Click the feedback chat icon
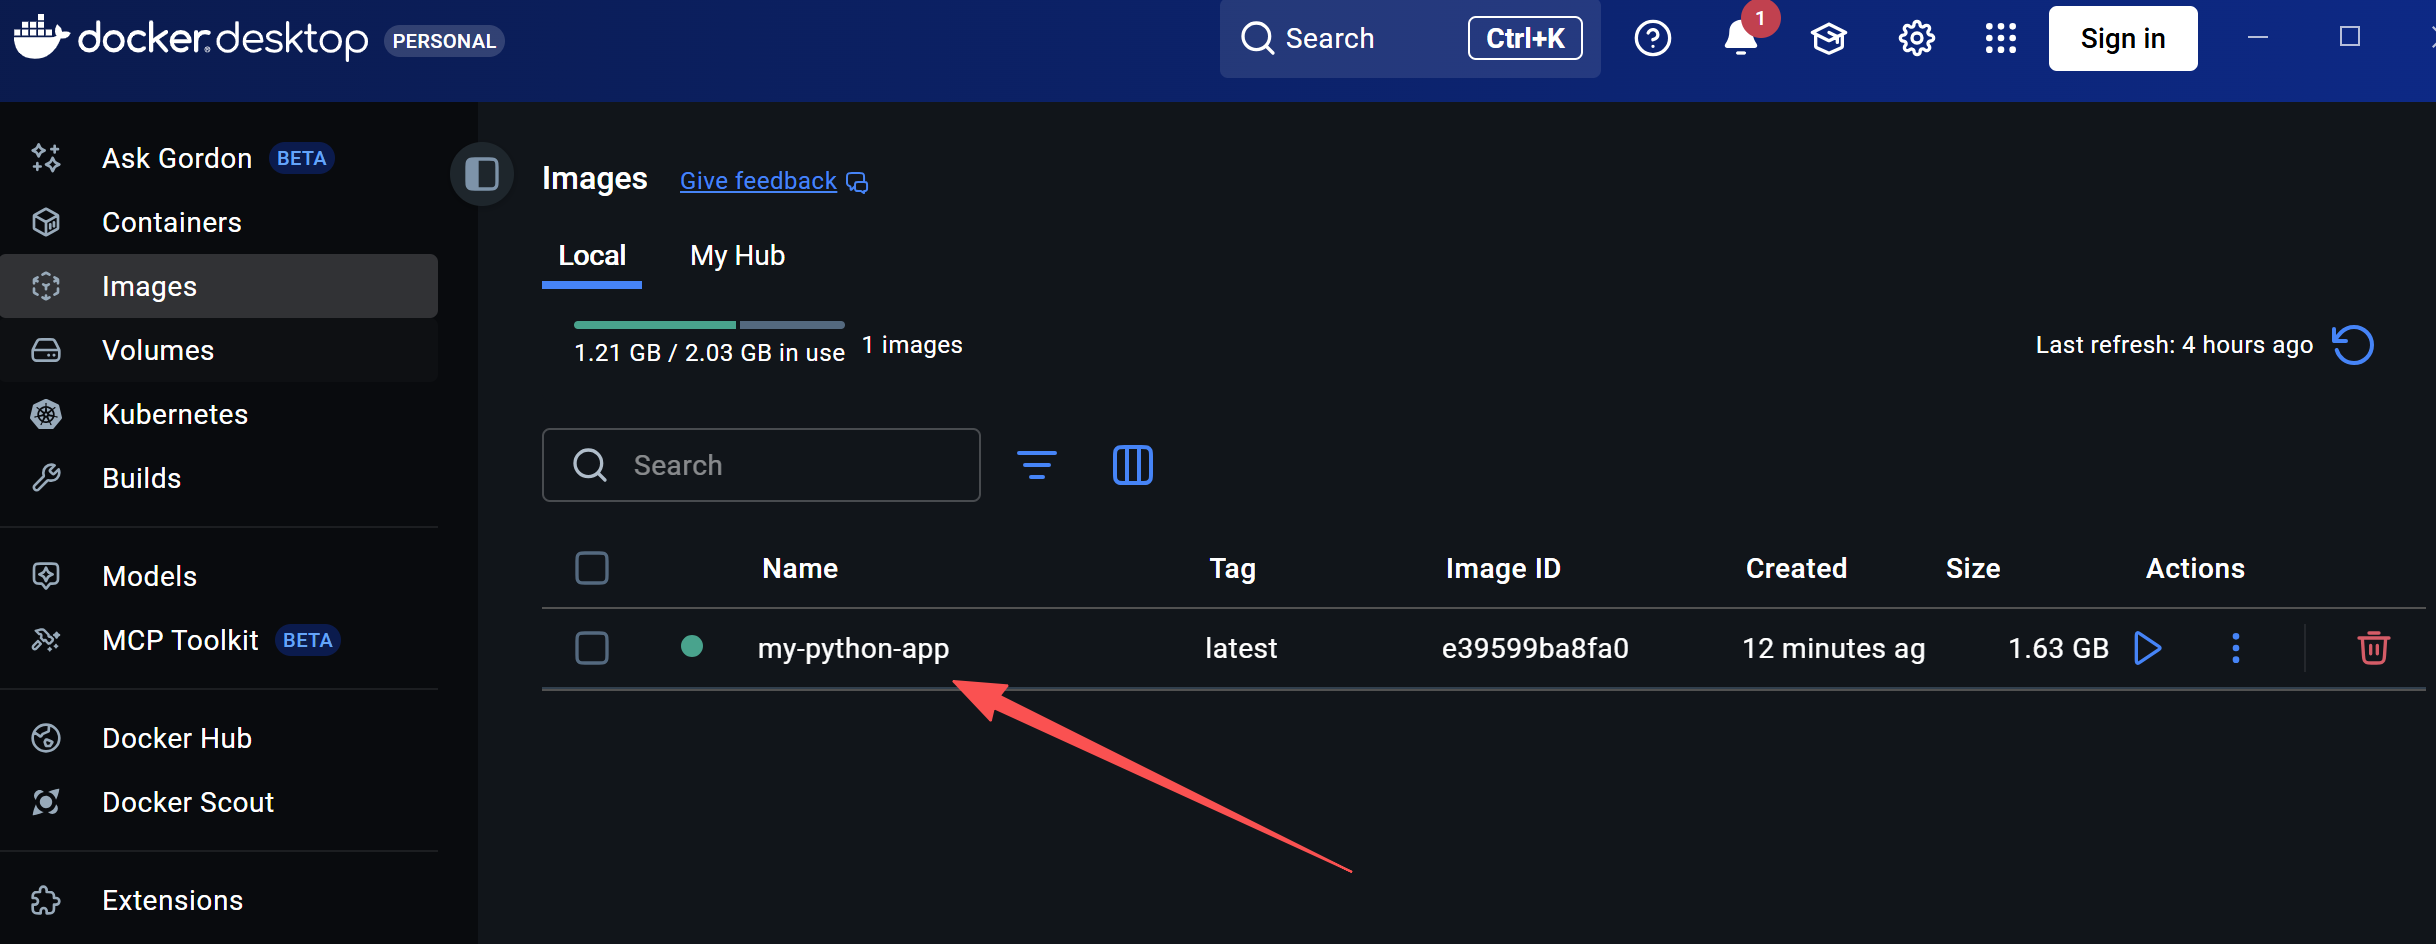This screenshot has width=2436, height=944. (857, 182)
